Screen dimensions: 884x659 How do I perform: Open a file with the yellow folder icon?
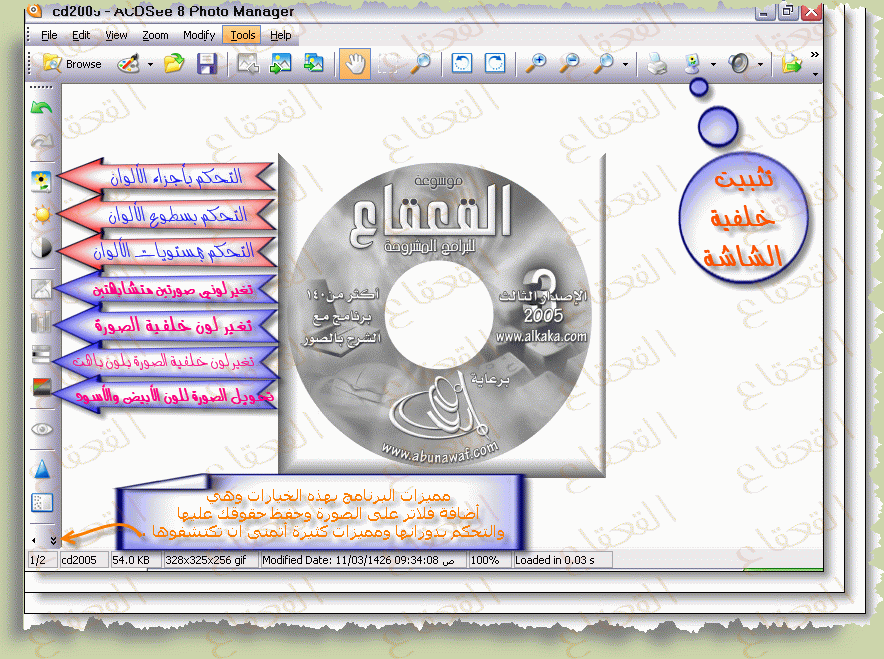pos(175,64)
